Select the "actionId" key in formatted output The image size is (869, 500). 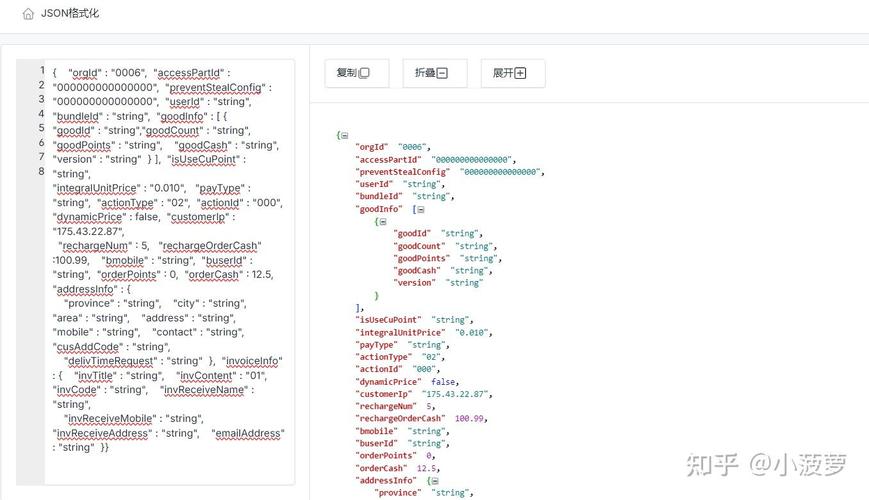coord(379,369)
